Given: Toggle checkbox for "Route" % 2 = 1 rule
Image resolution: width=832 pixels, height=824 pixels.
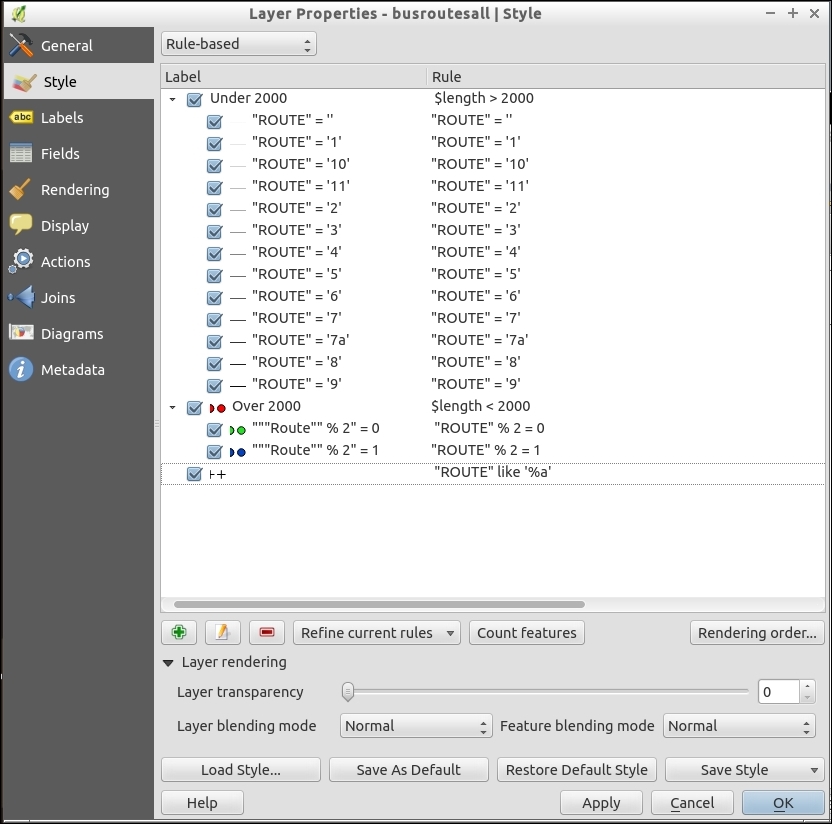Looking at the screenshot, I should point(214,452).
